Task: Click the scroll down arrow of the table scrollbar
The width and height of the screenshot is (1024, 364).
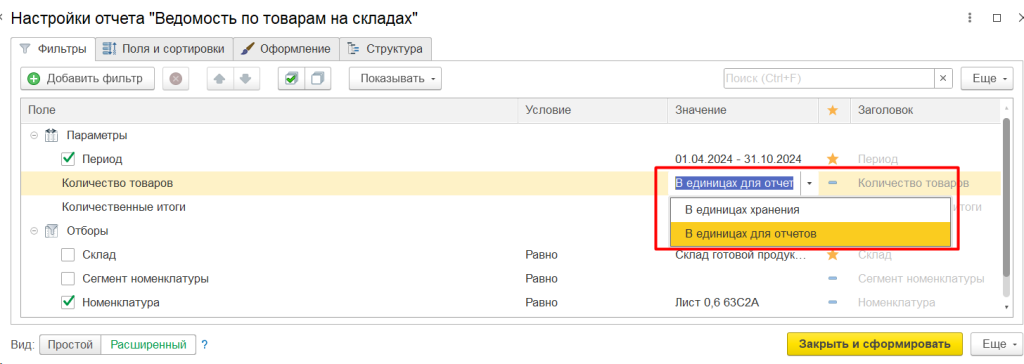Action: click(1007, 306)
